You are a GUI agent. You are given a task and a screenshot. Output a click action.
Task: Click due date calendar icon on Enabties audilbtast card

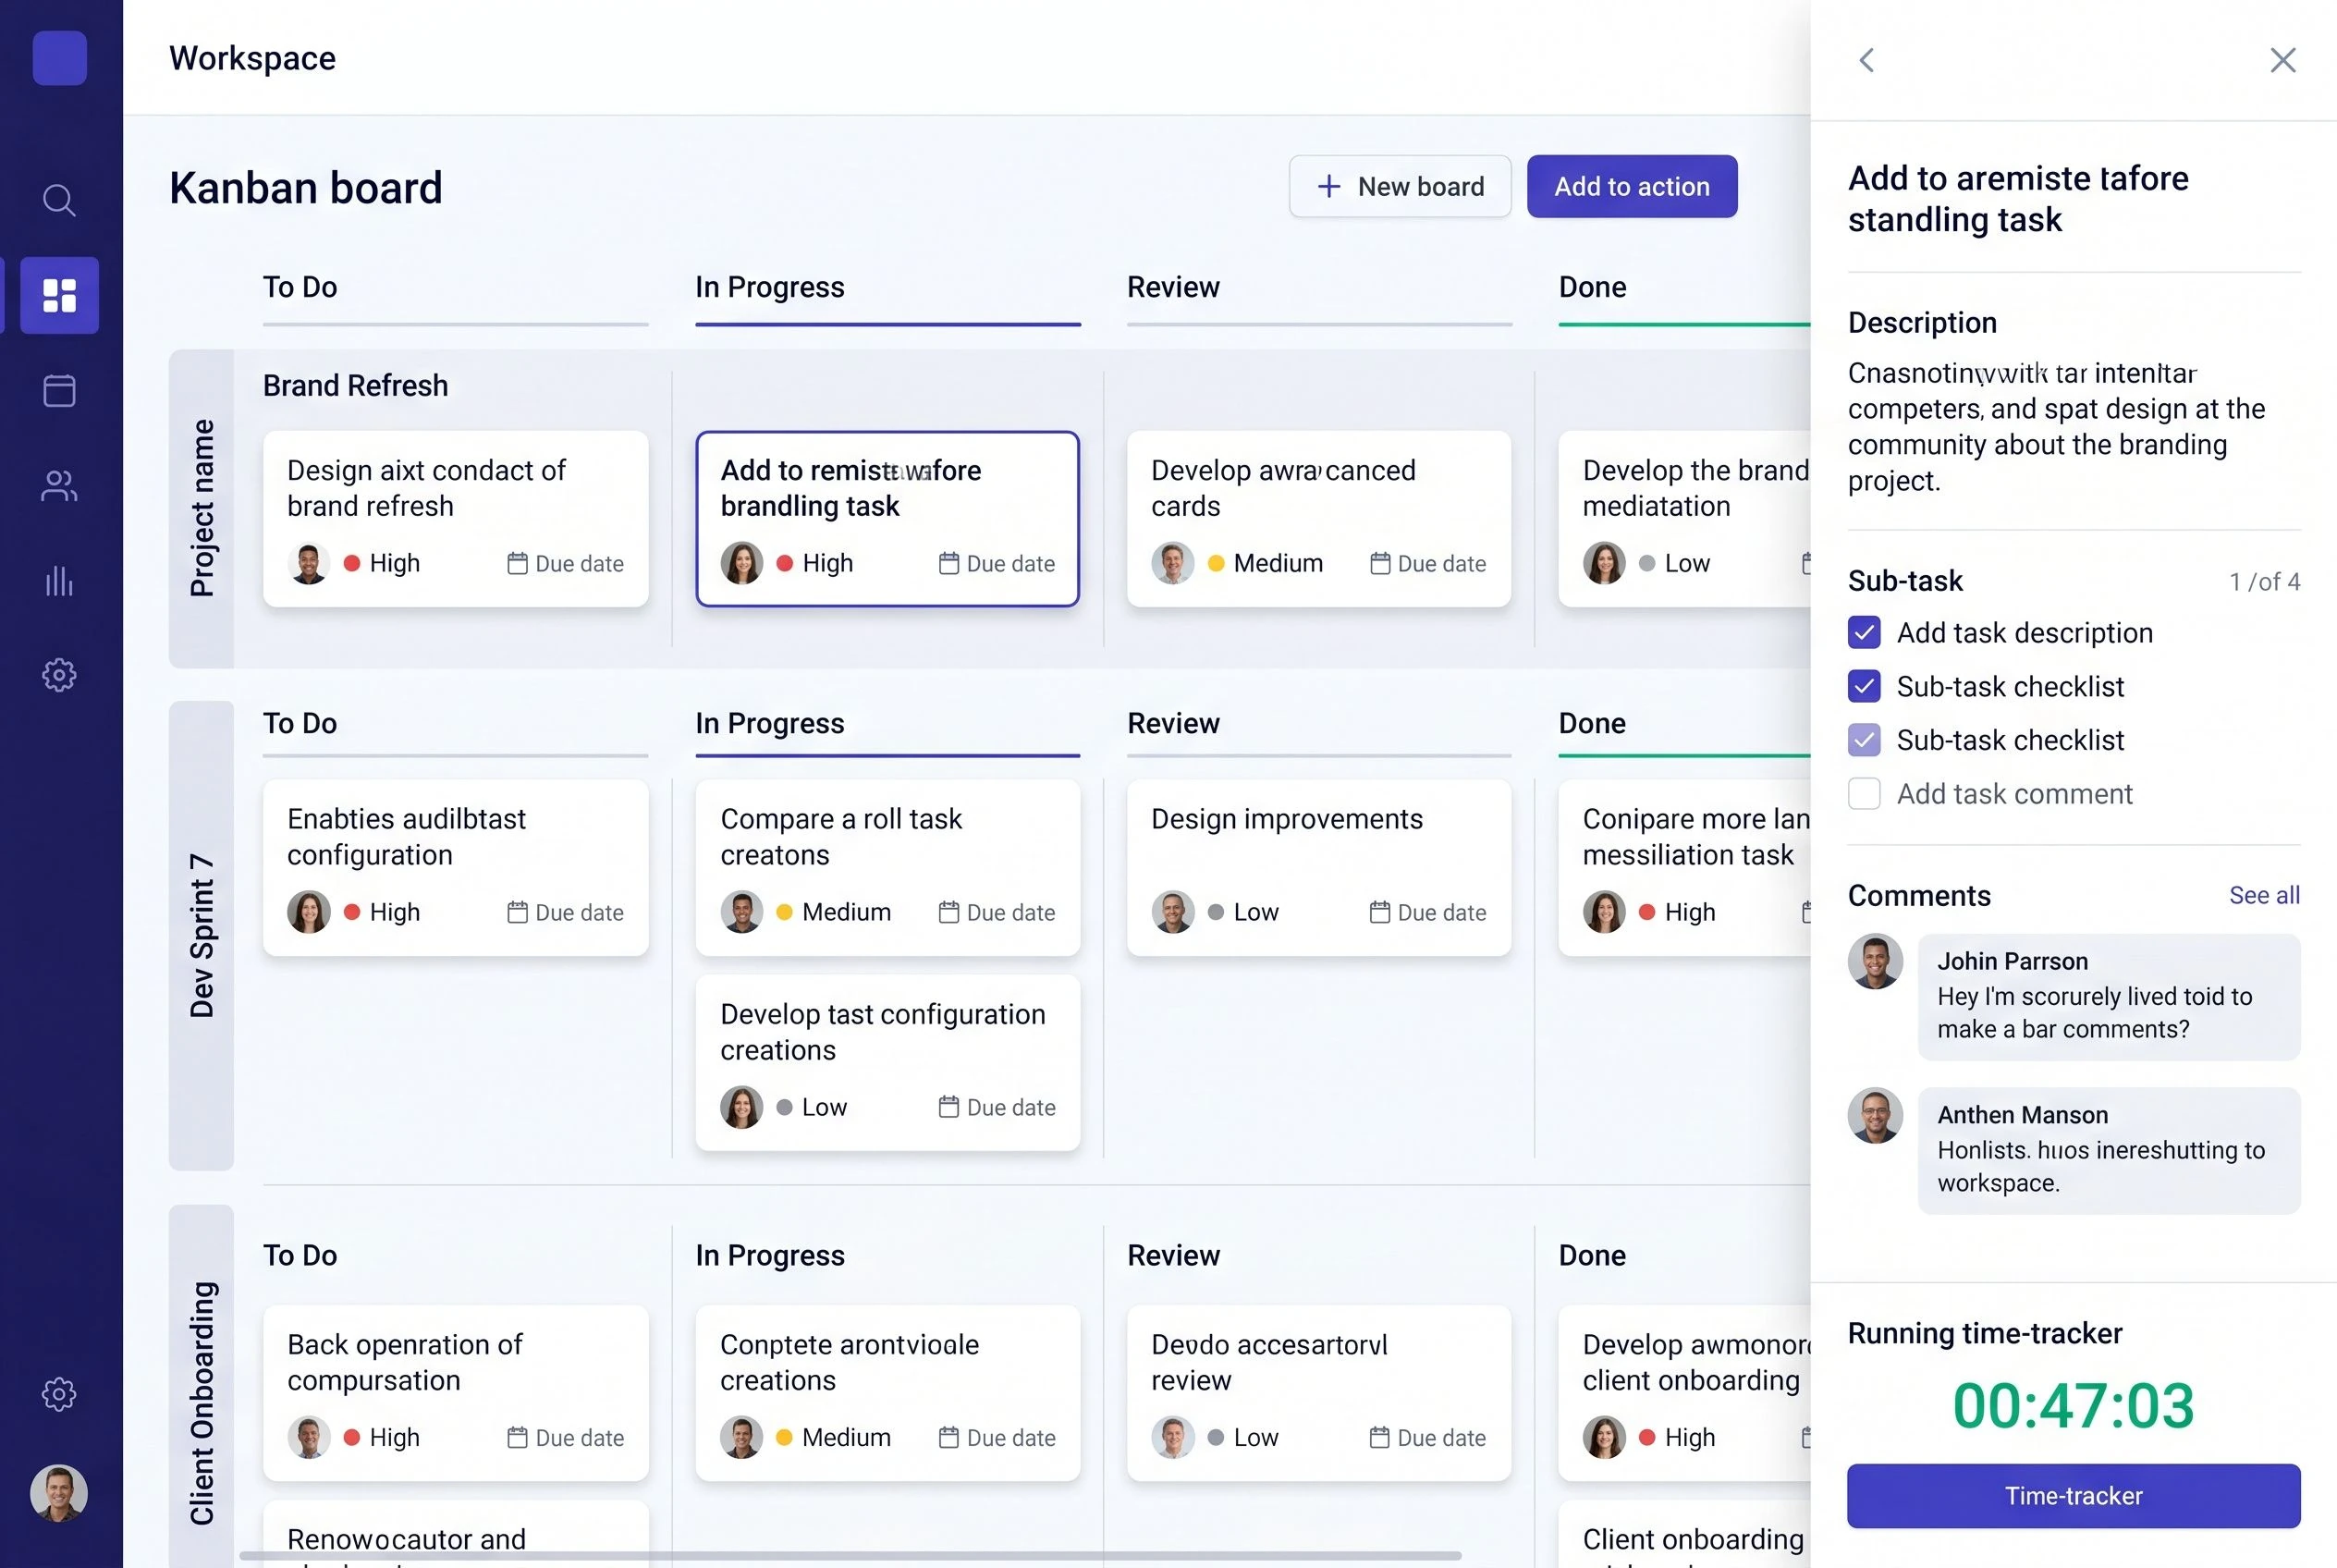[x=517, y=912]
